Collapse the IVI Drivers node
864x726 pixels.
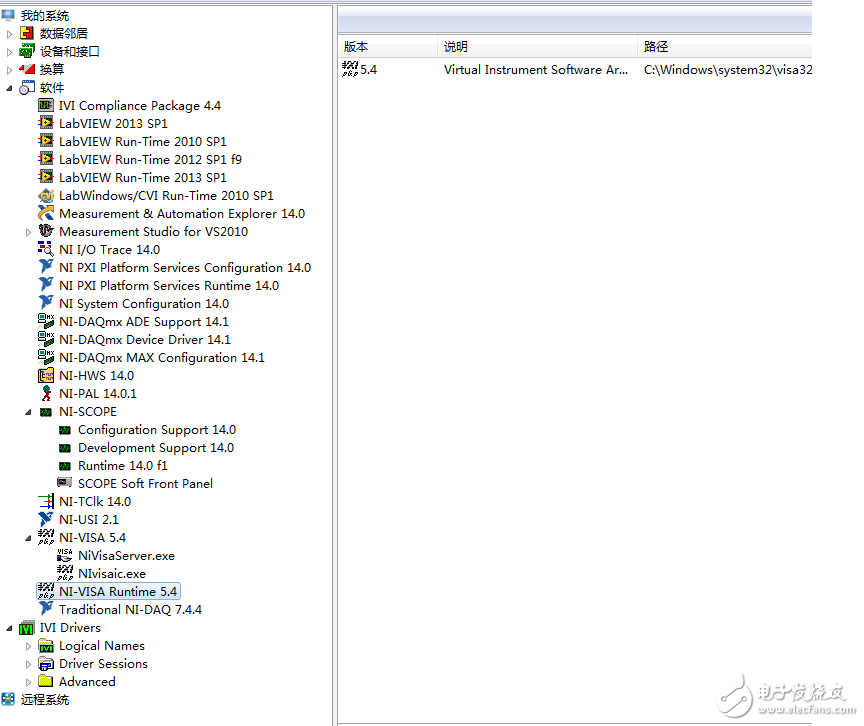(x=9, y=628)
